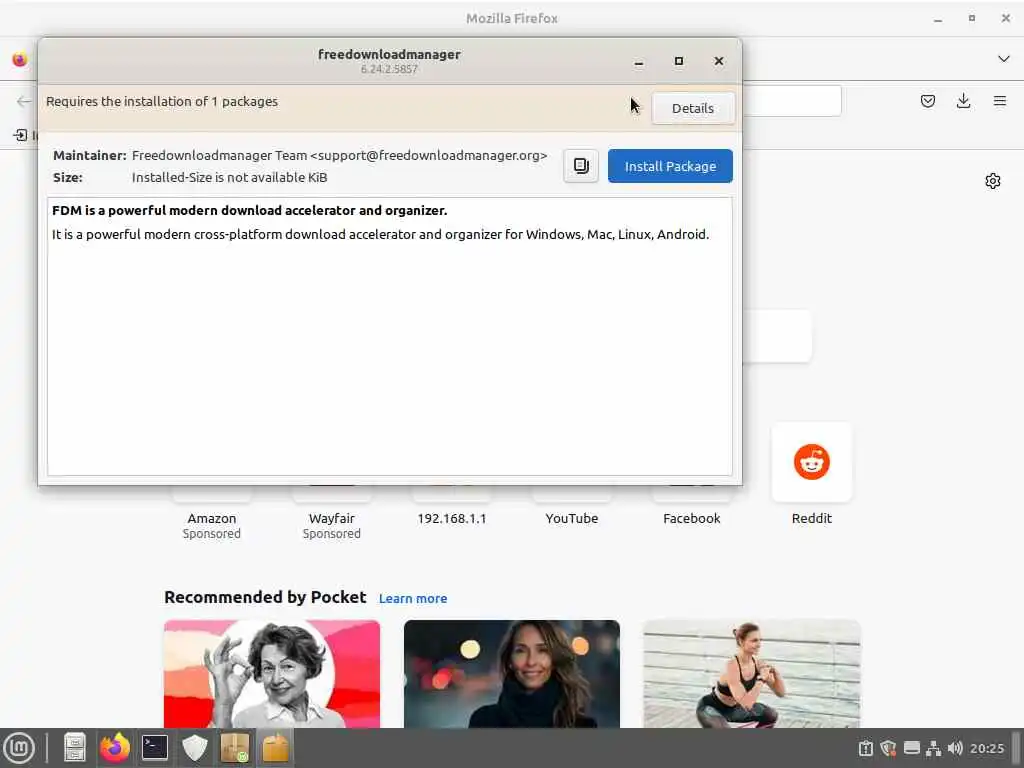Screen dimensions: 1024x768
Task: Go back with Firefox back arrow
Action: 24,101
